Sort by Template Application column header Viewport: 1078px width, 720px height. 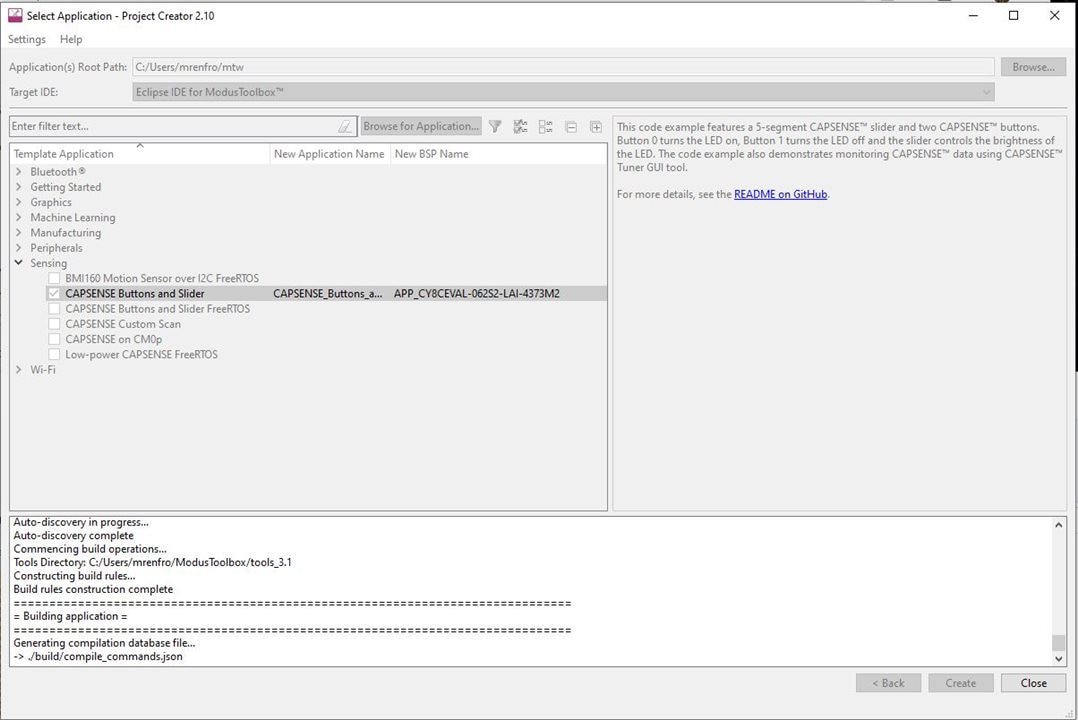140,154
